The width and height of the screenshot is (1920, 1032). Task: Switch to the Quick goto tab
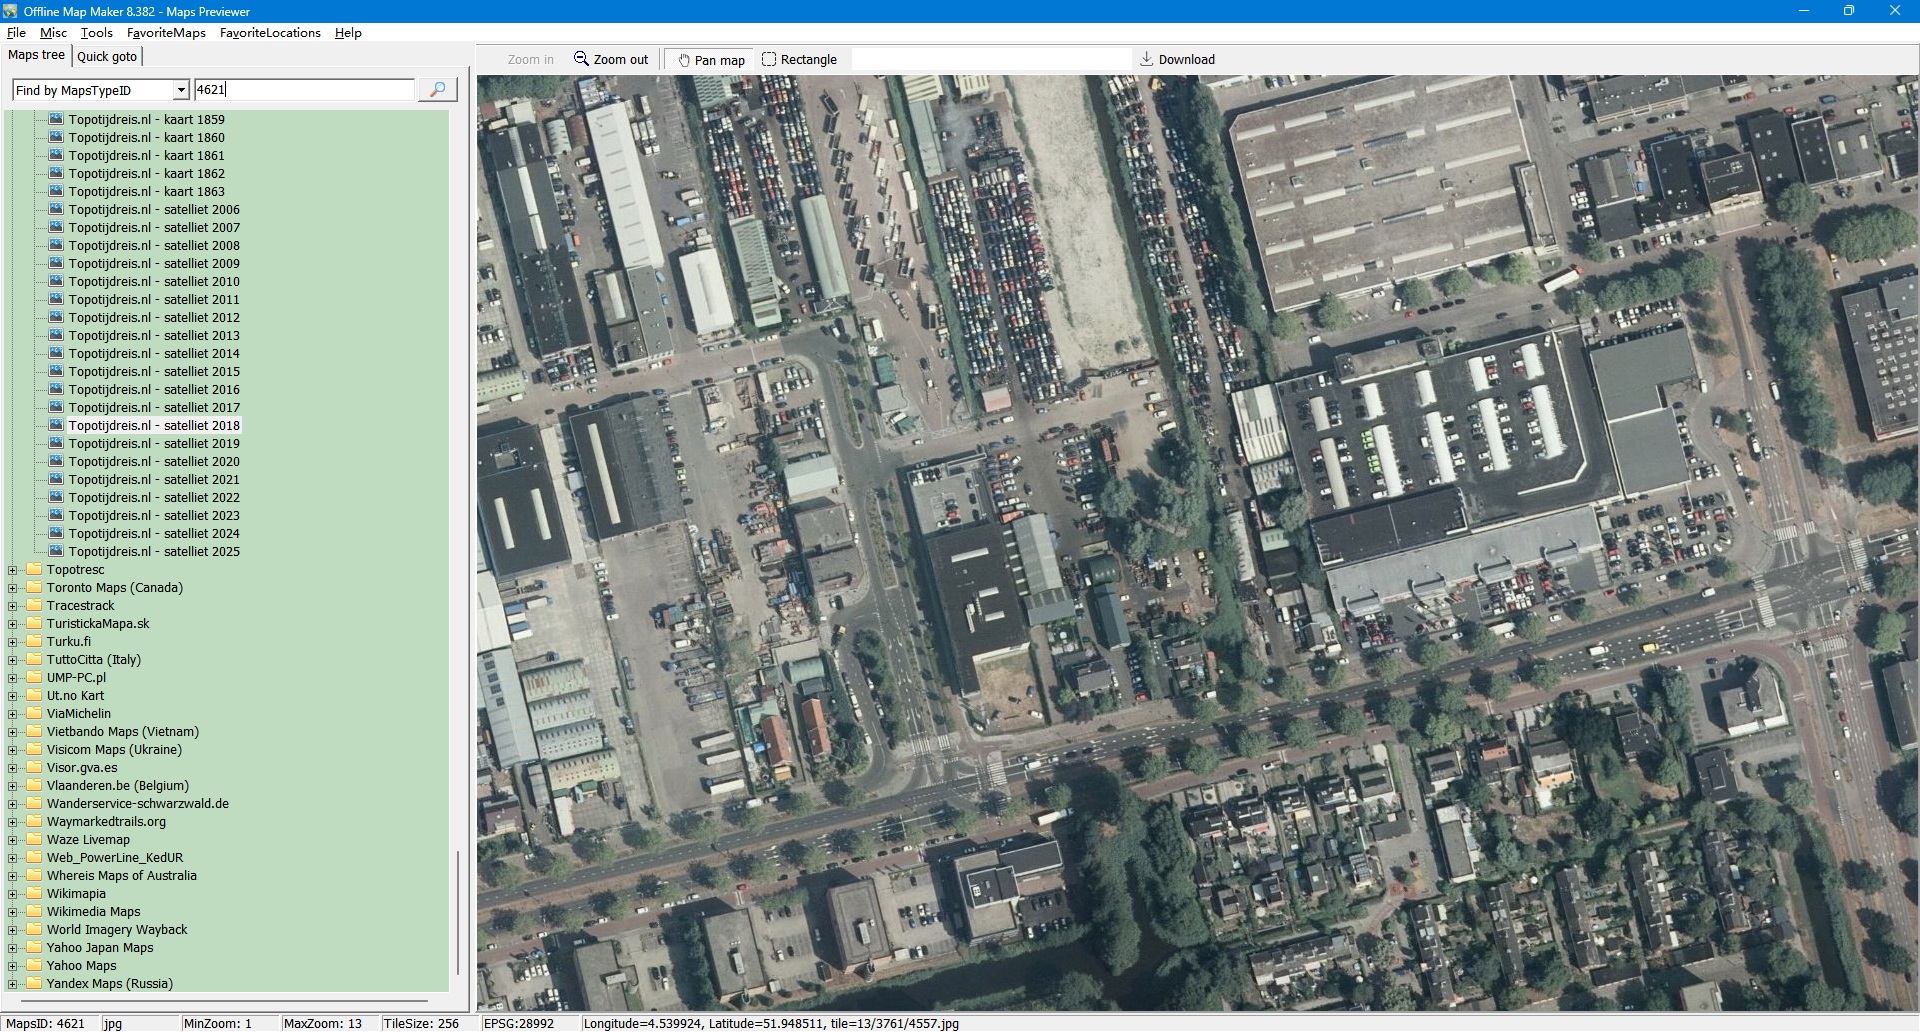[x=107, y=56]
